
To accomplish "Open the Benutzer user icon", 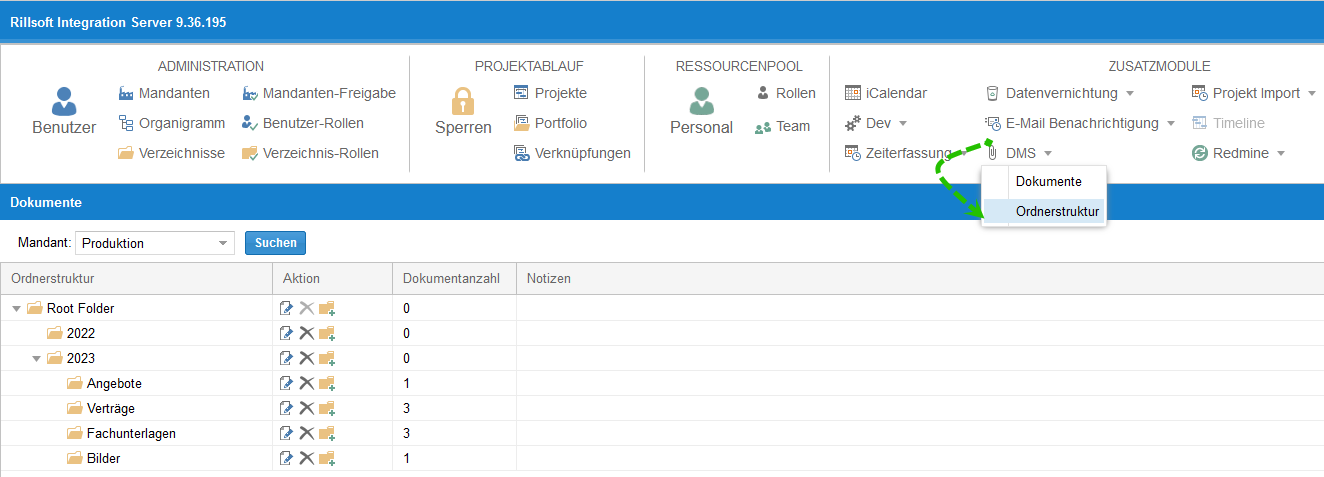I will 64,101.
